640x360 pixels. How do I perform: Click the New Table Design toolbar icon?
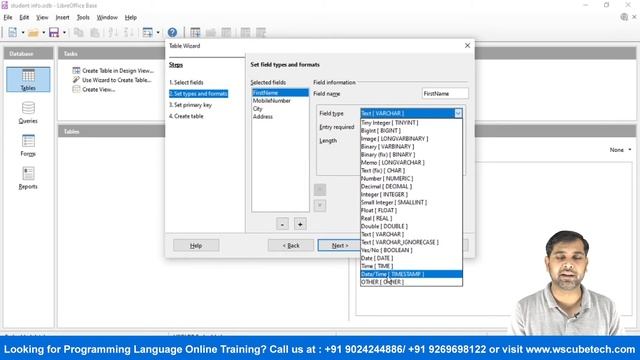click(195, 32)
